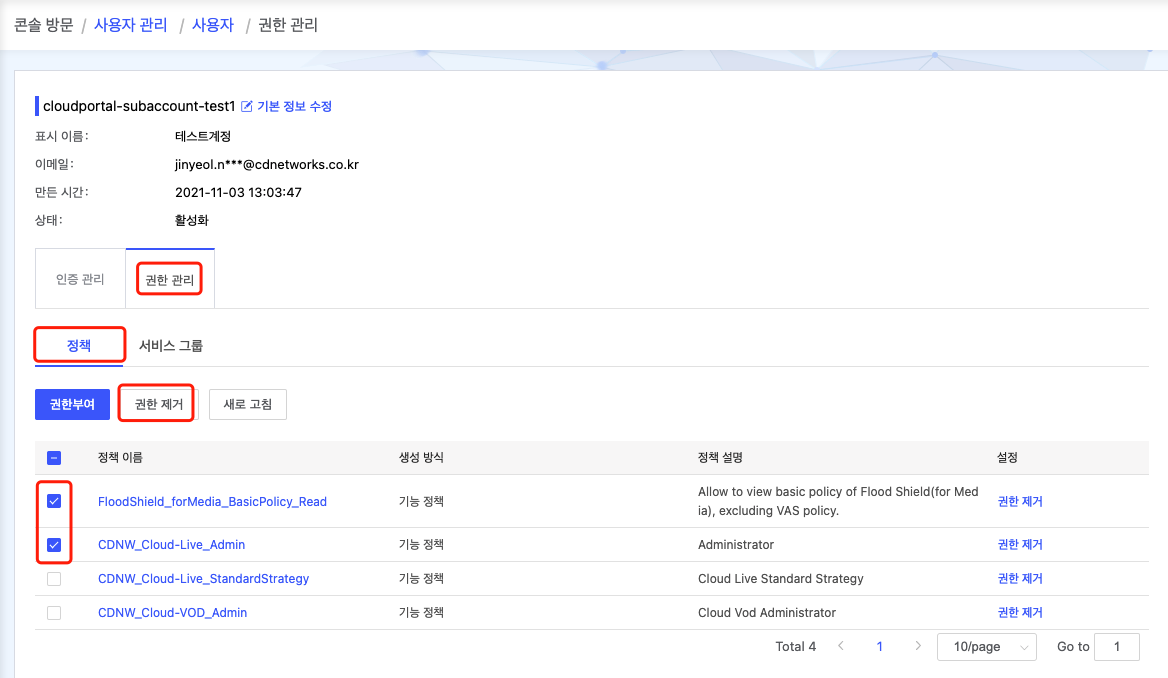
Task: Uncheck the CDNW_Cloud-Live_Admin row checkbox
Action: click(x=54, y=545)
